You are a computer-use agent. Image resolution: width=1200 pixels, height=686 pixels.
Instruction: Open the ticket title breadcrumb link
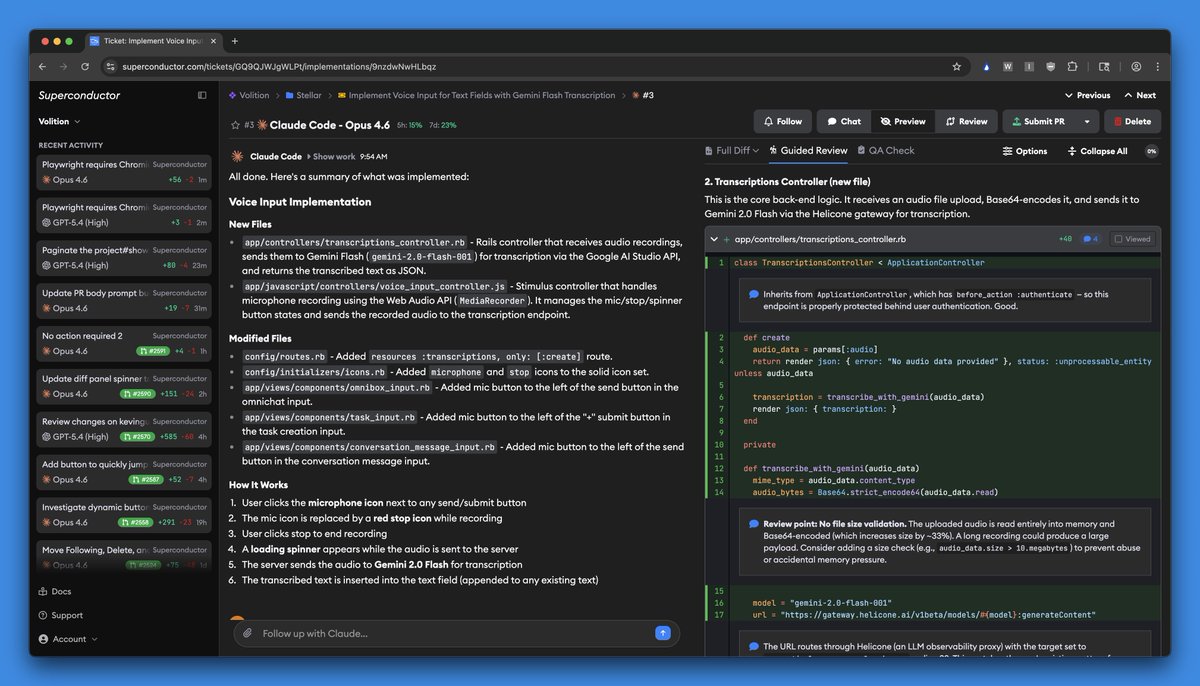476,95
